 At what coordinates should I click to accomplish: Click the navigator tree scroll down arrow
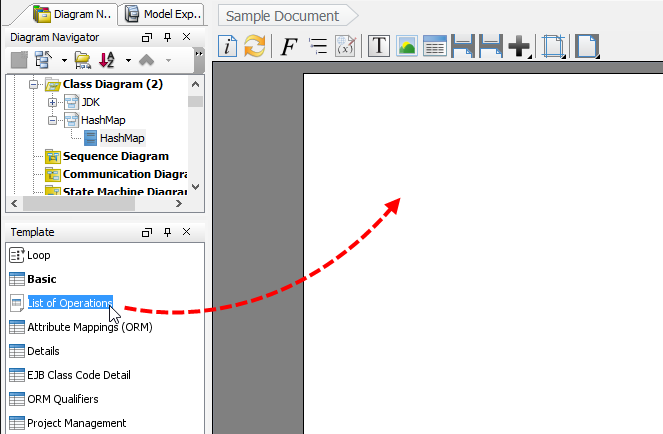tap(195, 187)
